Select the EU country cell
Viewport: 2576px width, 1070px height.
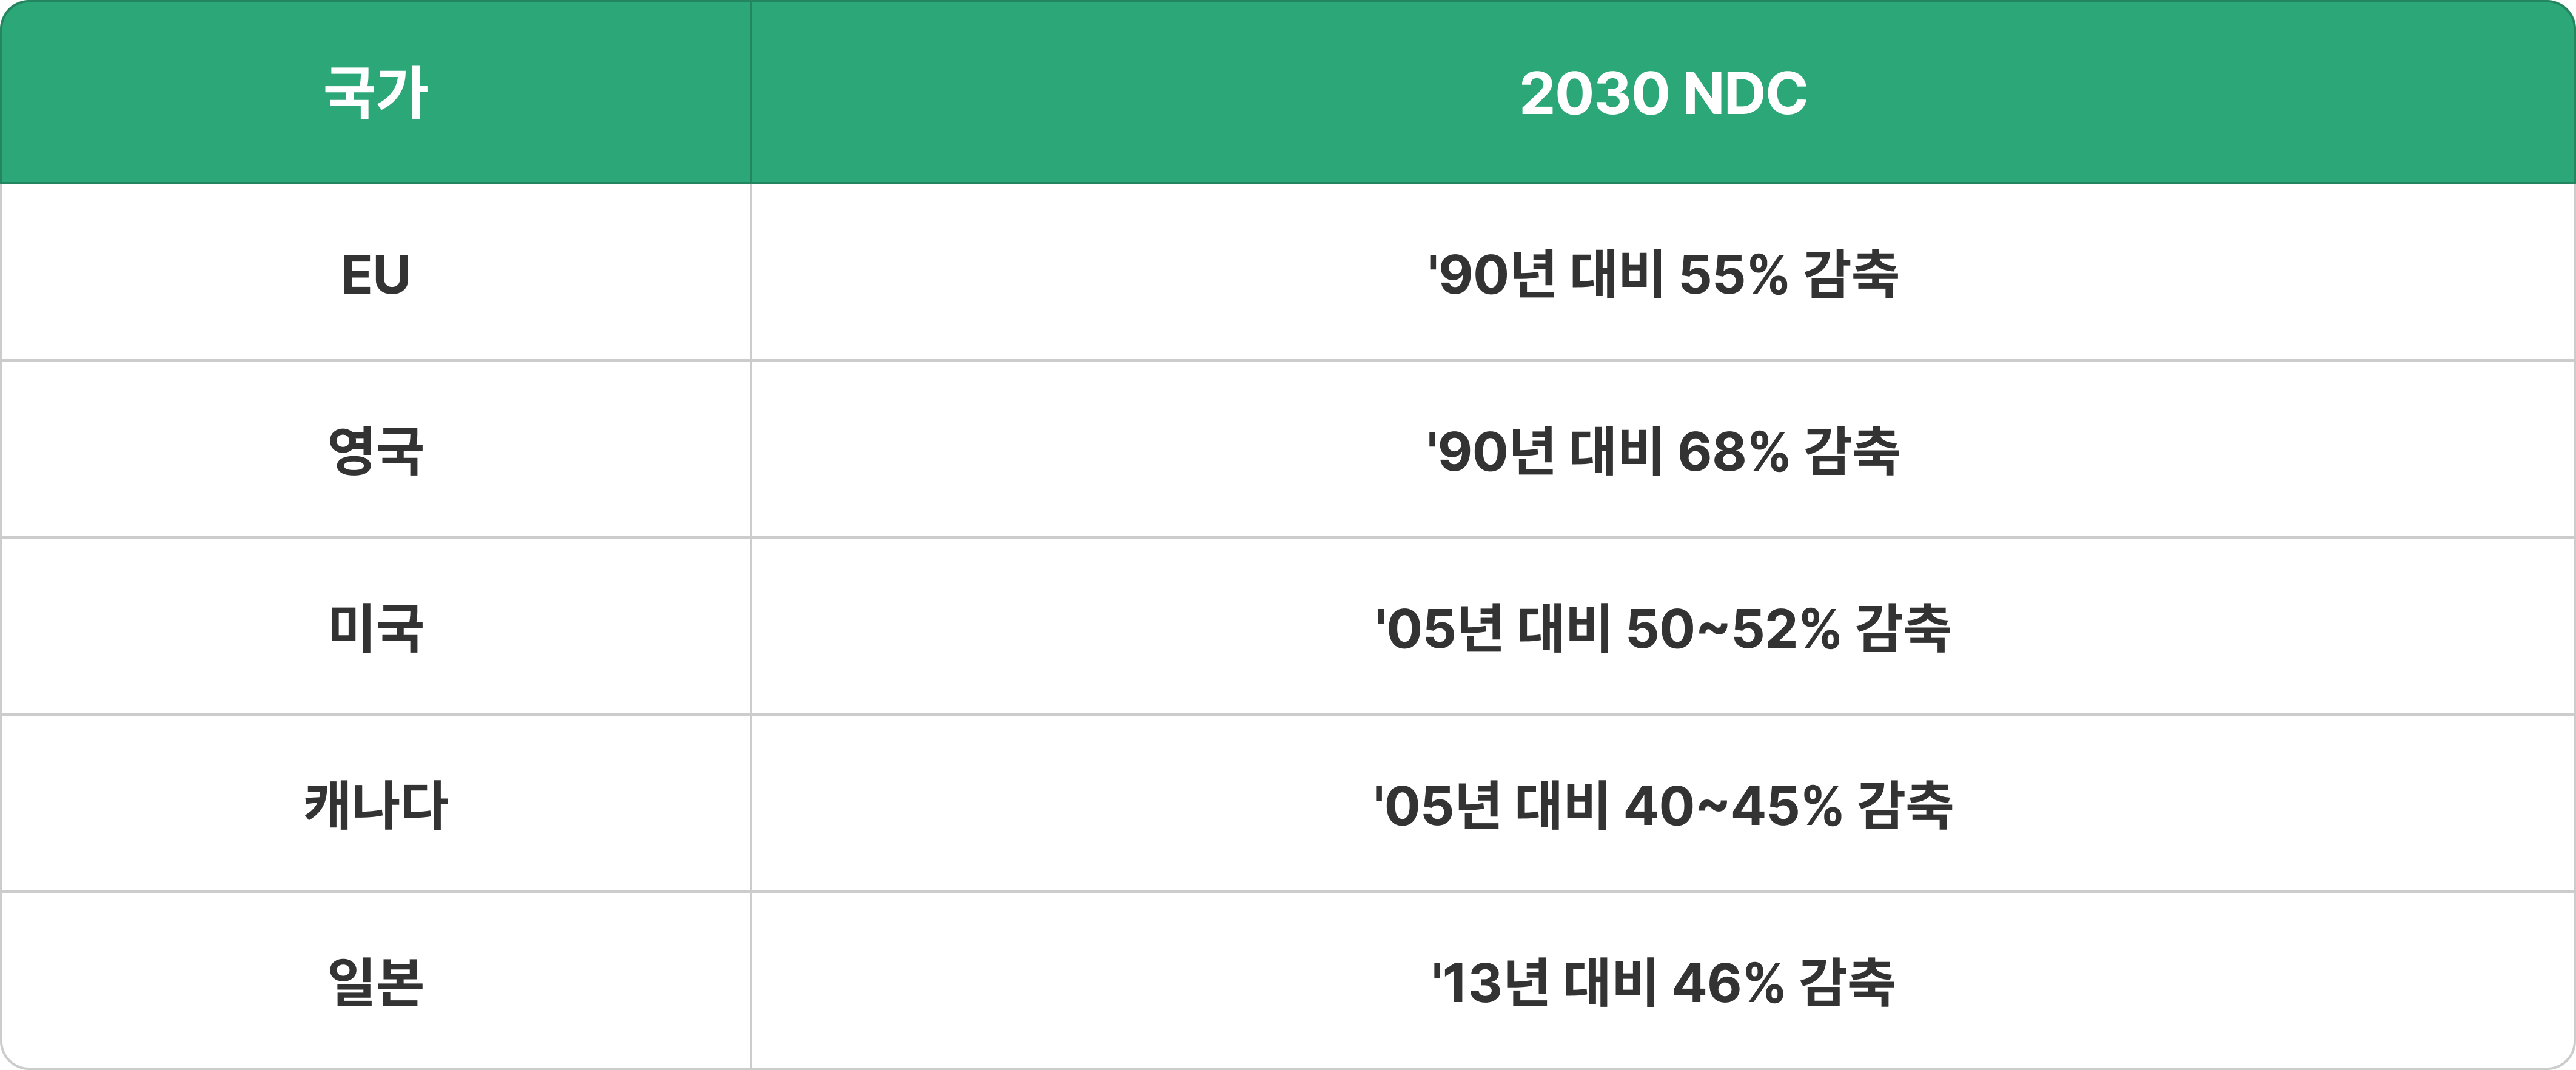376,274
